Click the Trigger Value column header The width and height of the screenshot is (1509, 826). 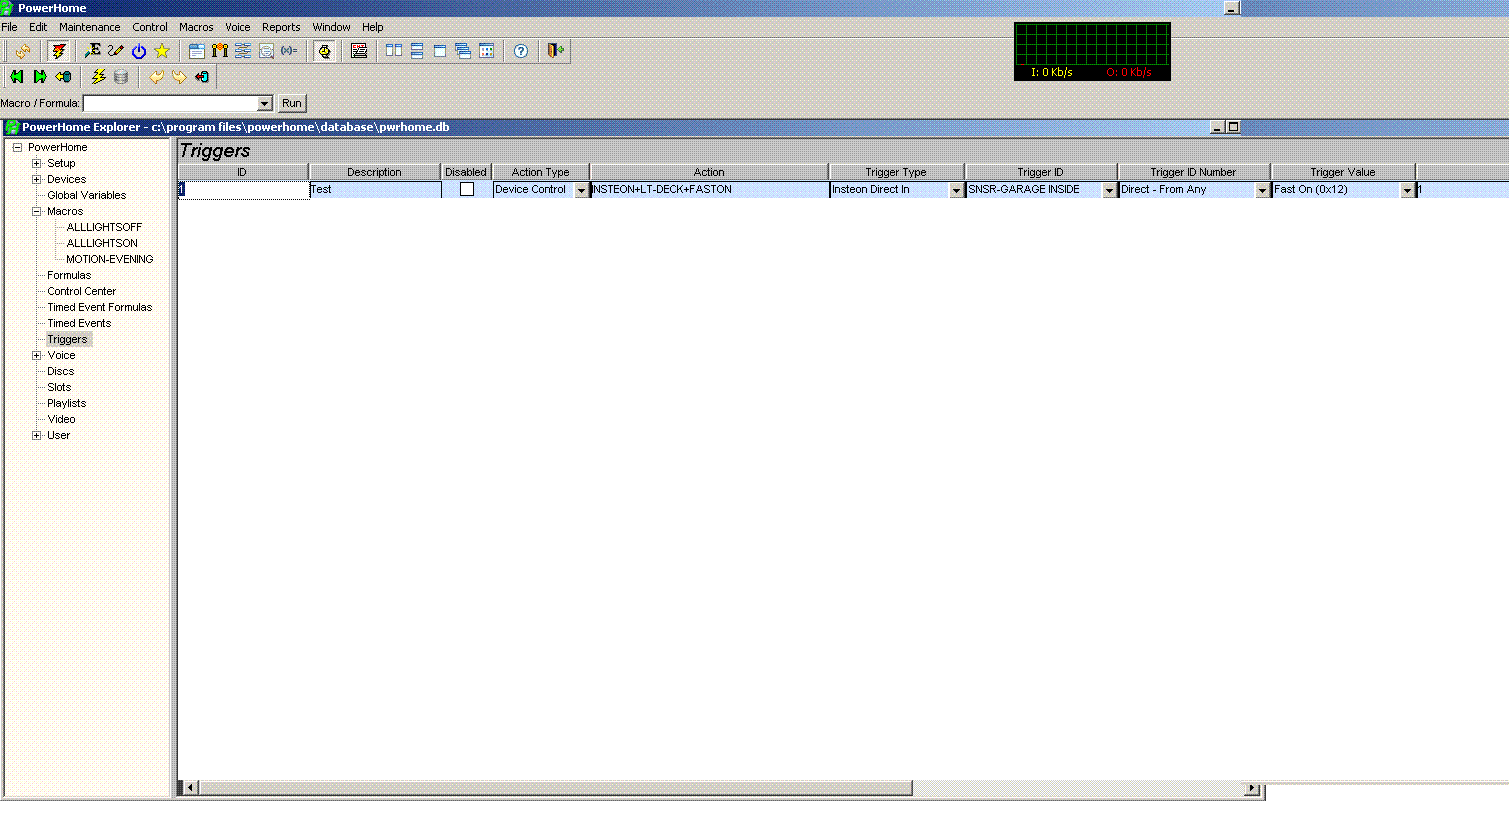(1343, 172)
